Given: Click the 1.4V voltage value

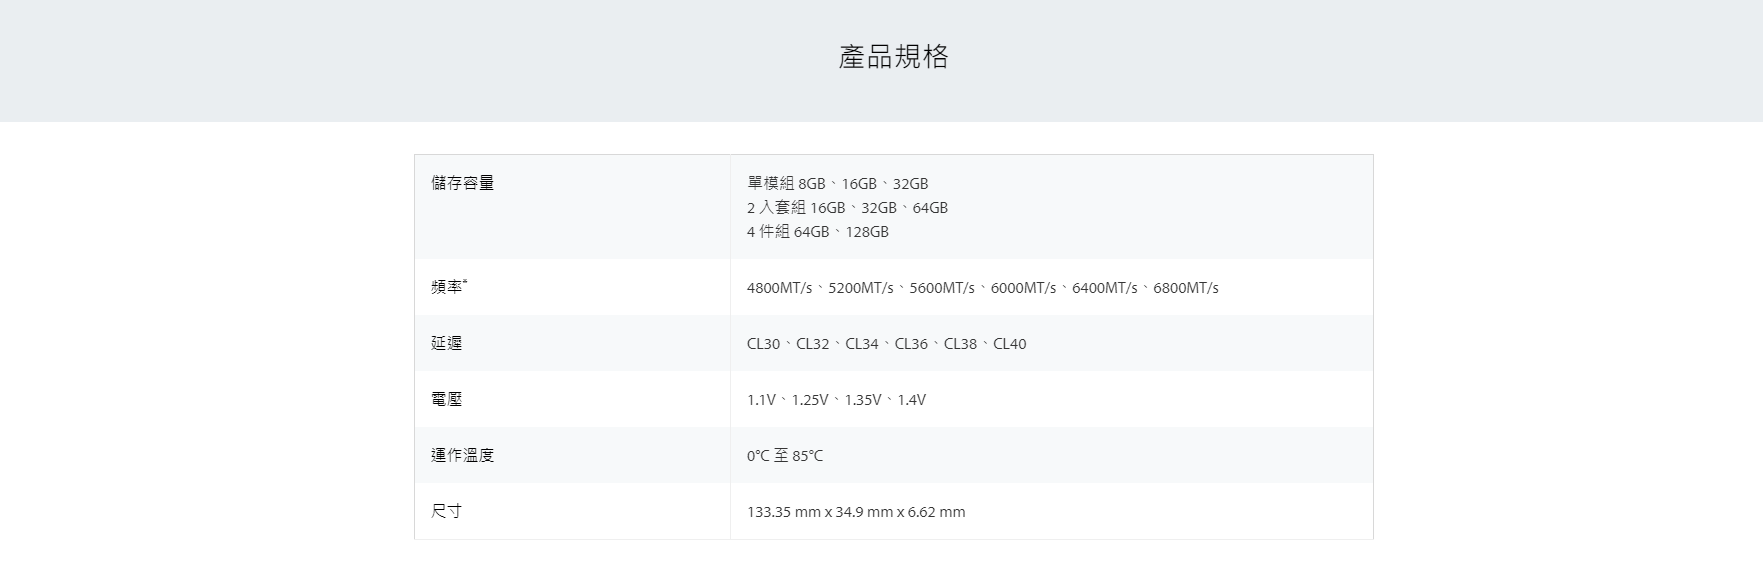Looking at the screenshot, I should pos(911,400).
